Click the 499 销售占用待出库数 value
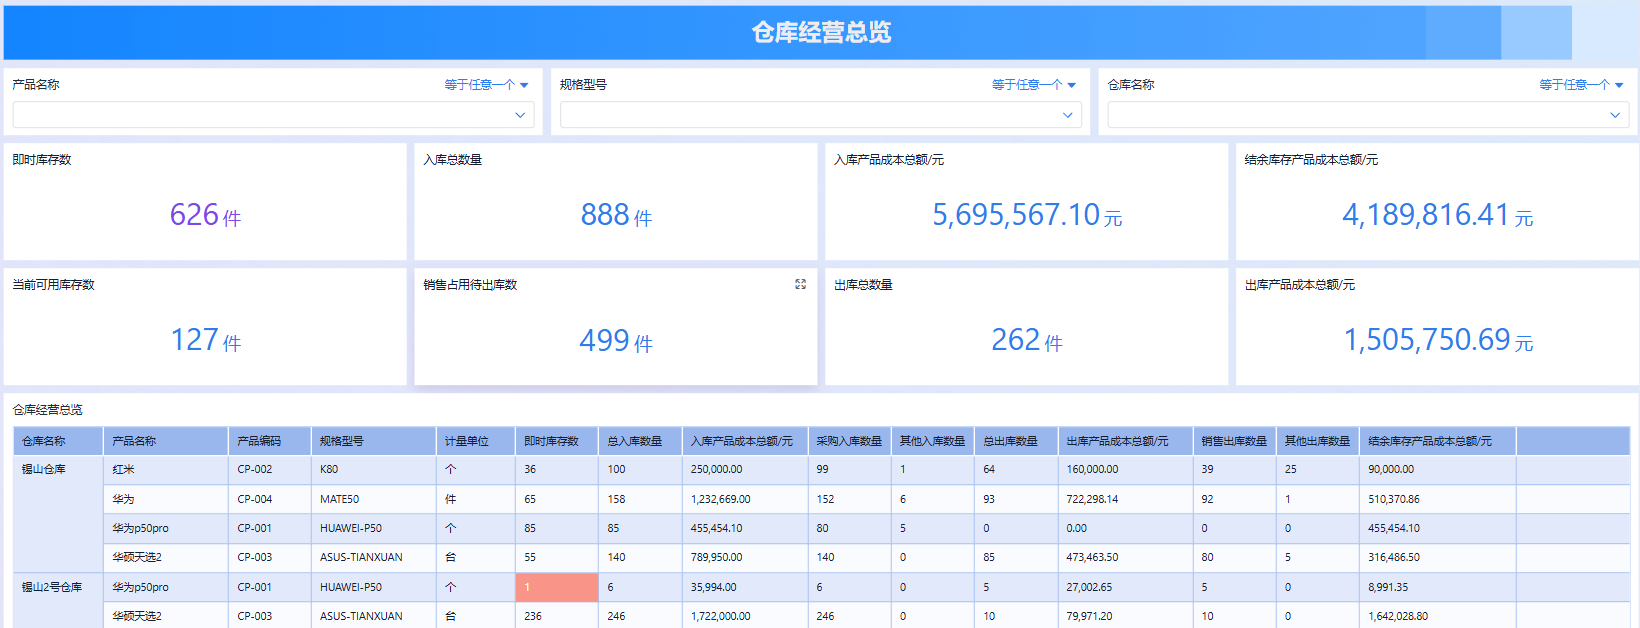This screenshot has height=628, width=1640. point(604,340)
